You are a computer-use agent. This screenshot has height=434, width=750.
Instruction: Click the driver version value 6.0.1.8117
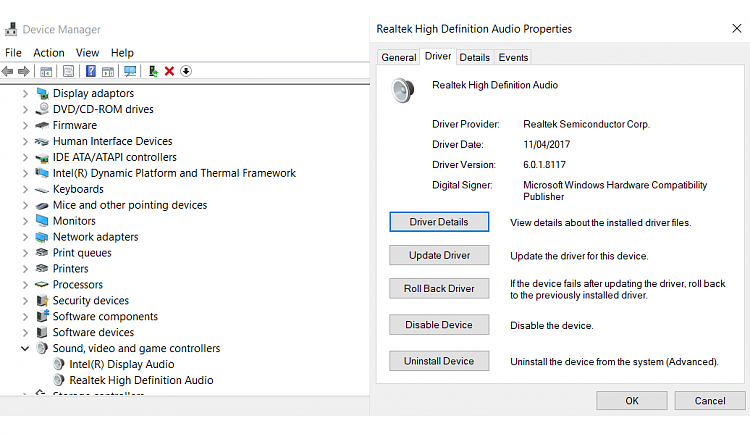544,165
